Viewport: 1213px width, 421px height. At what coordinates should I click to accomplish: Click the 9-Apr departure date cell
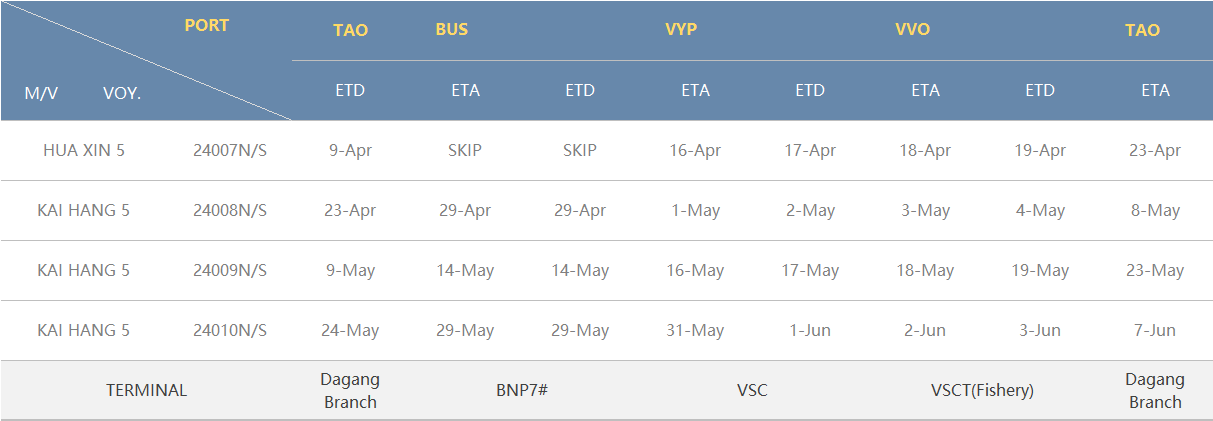click(x=350, y=151)
